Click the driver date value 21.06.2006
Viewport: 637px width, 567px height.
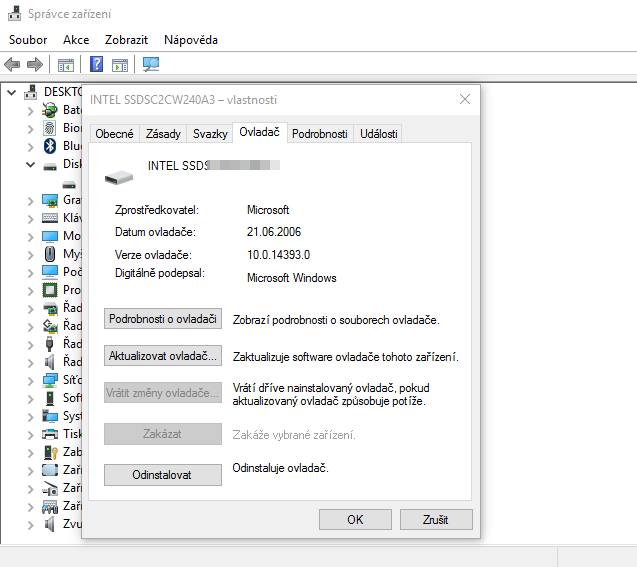tap(274, 232)
